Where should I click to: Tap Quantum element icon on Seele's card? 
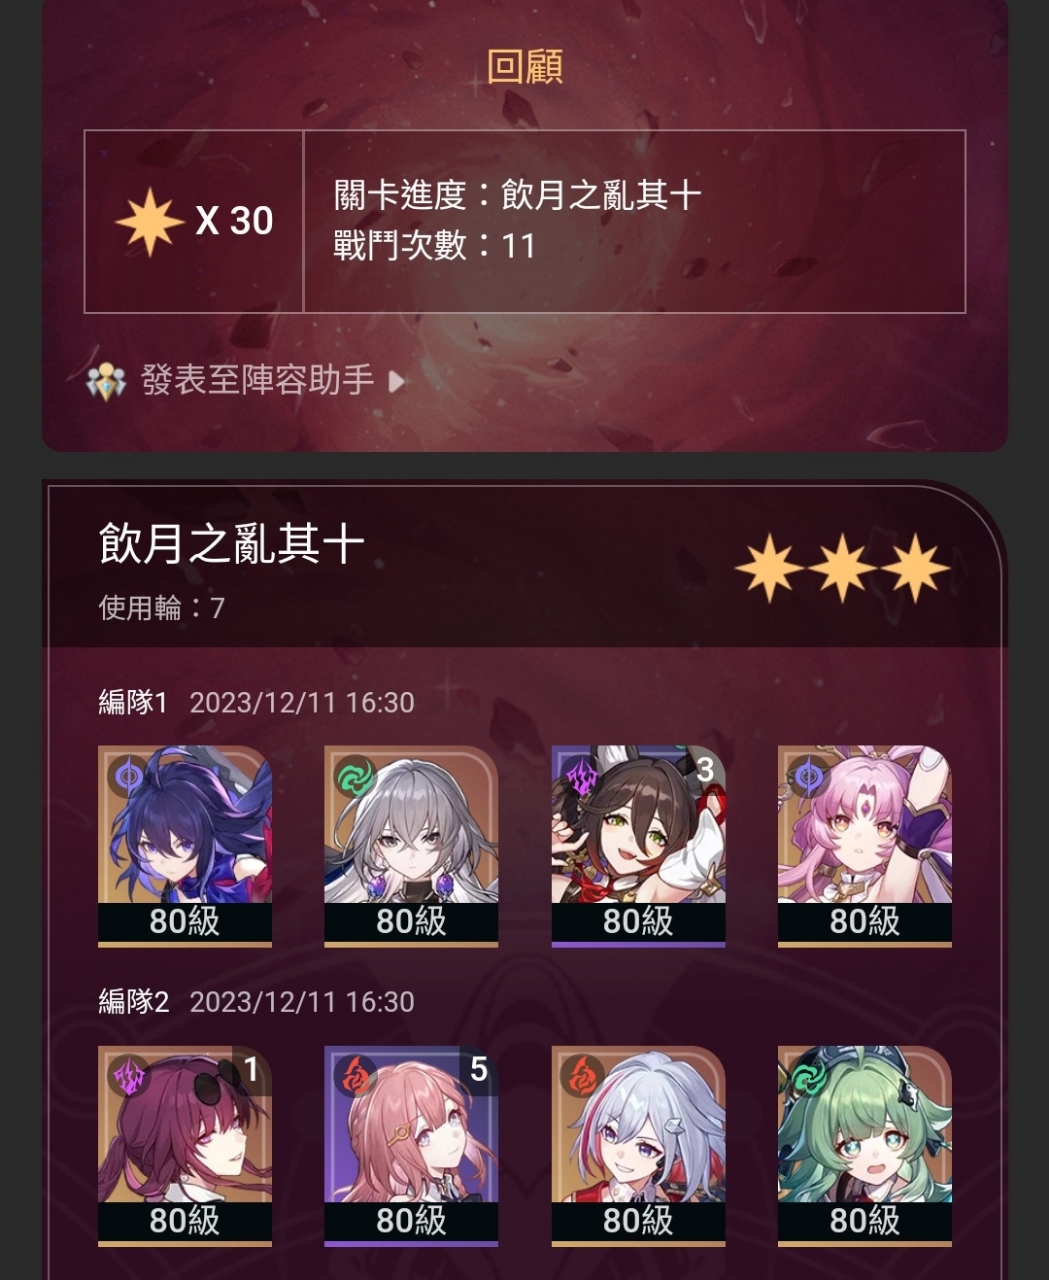(x=130, y=776)
